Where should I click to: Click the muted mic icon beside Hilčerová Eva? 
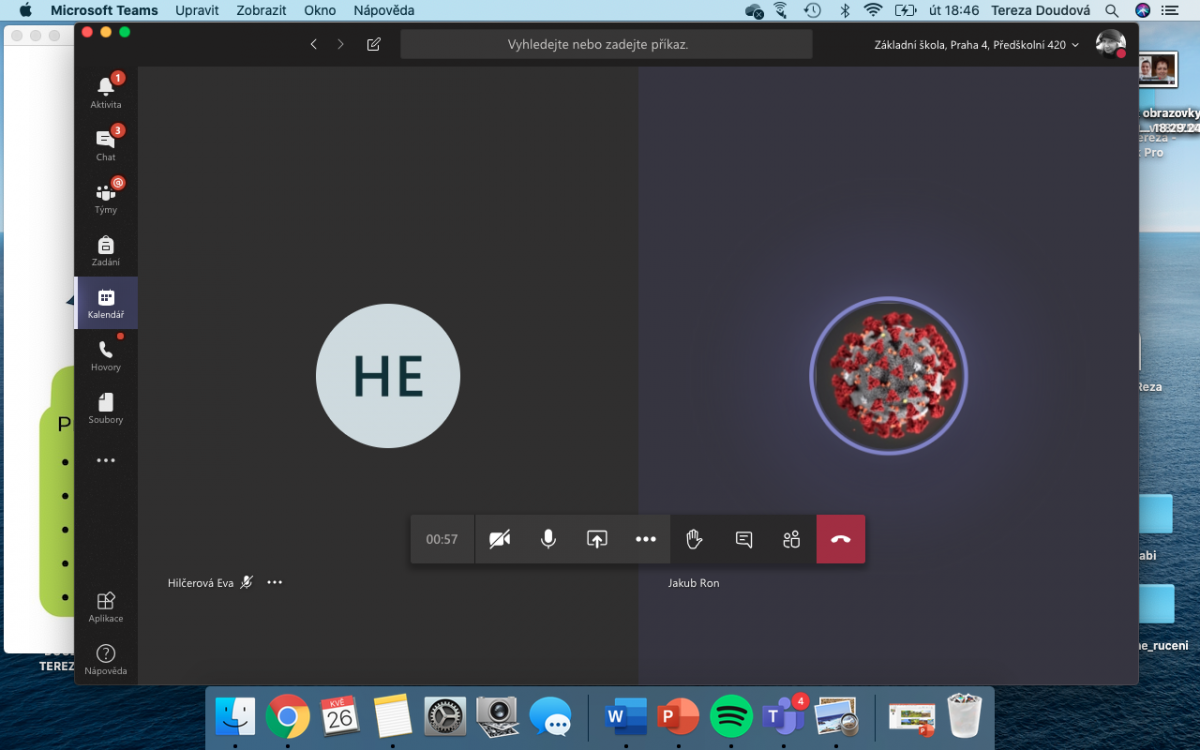coord(247,582)
